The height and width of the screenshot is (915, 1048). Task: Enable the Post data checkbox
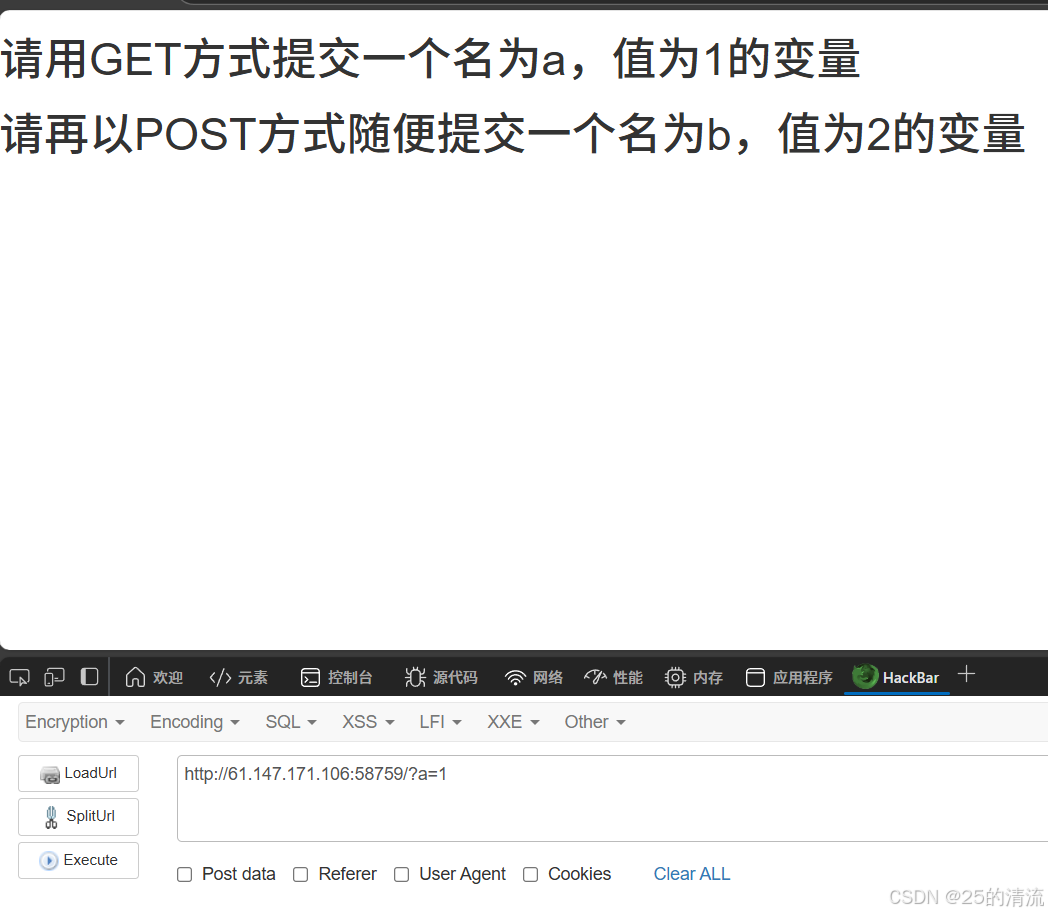pos(184,874)
